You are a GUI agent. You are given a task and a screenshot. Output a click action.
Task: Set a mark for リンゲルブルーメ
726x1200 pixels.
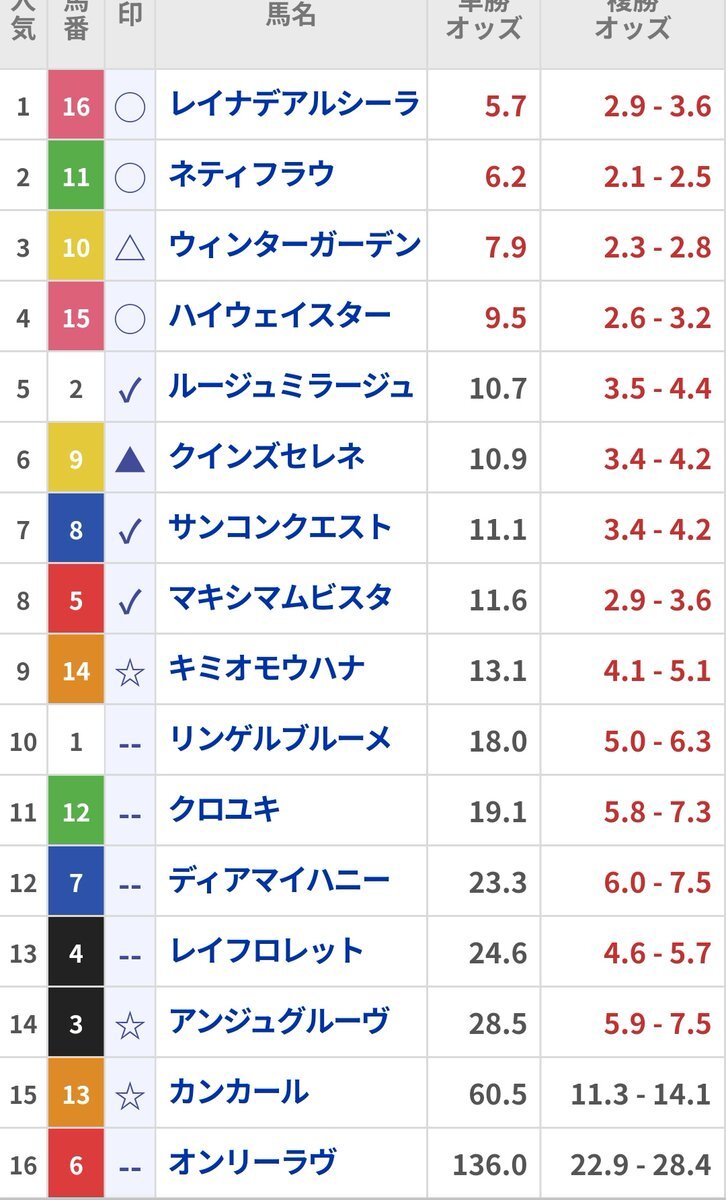[130, 744]
